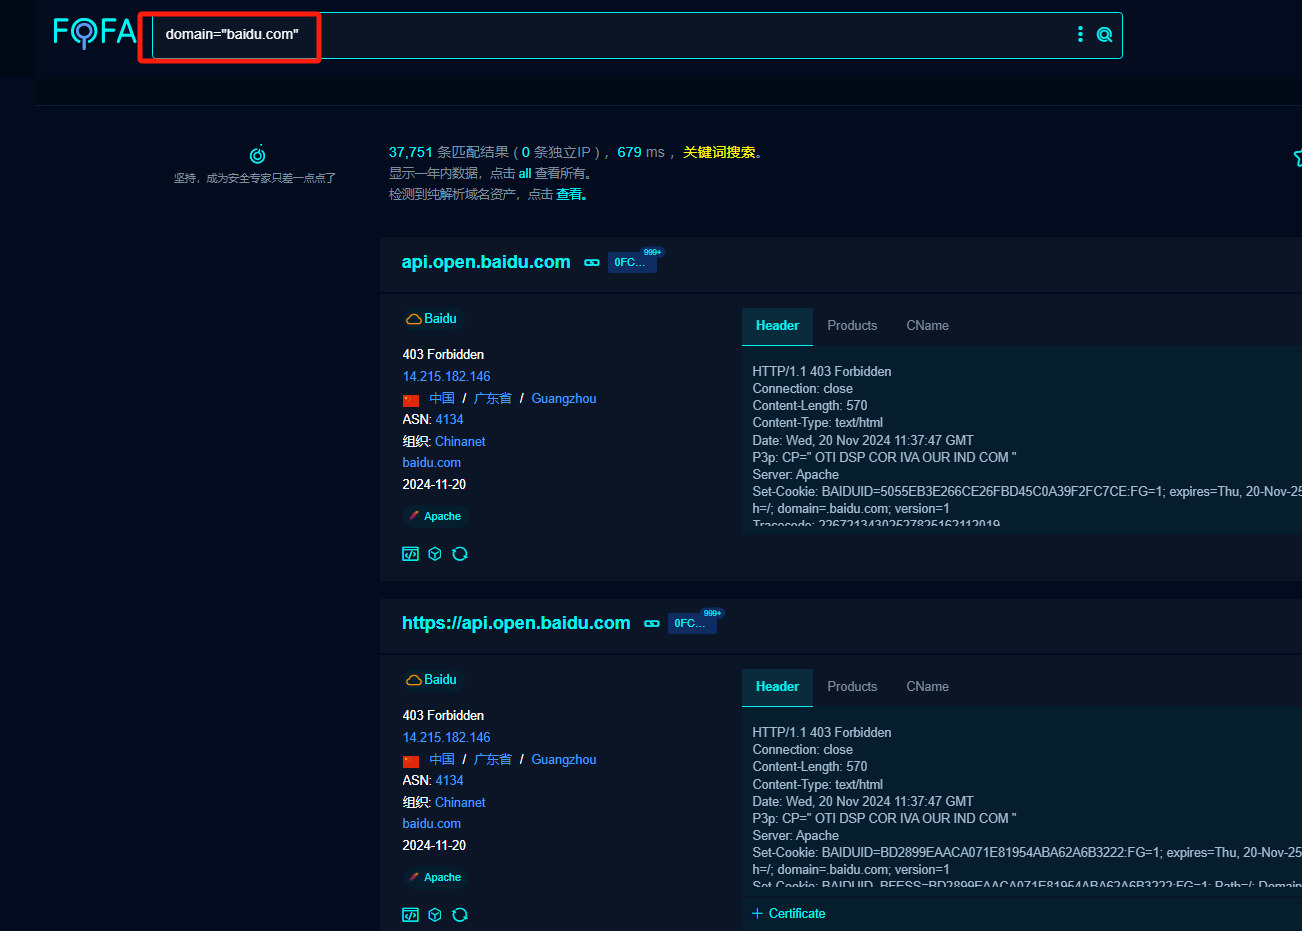Filter by 广东省 in second result
The height and width of the screenshot is (931, 1302).
coord(492,759)
